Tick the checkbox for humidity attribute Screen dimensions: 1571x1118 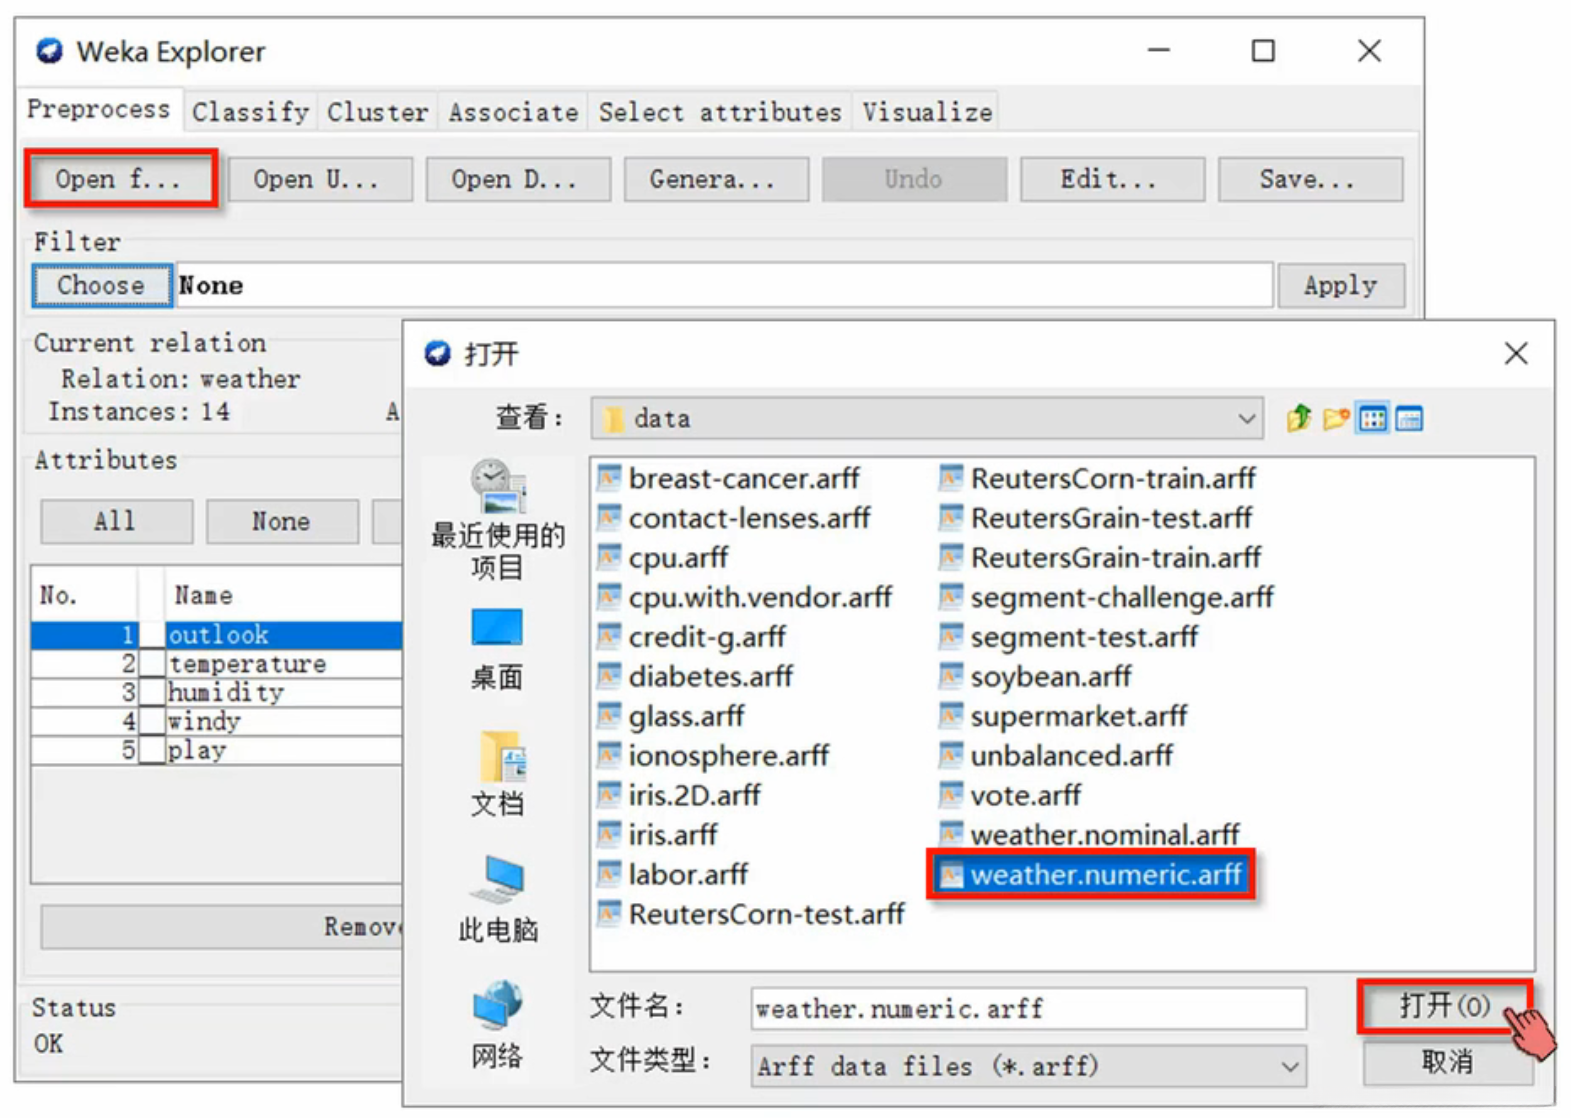coord(152,692)
